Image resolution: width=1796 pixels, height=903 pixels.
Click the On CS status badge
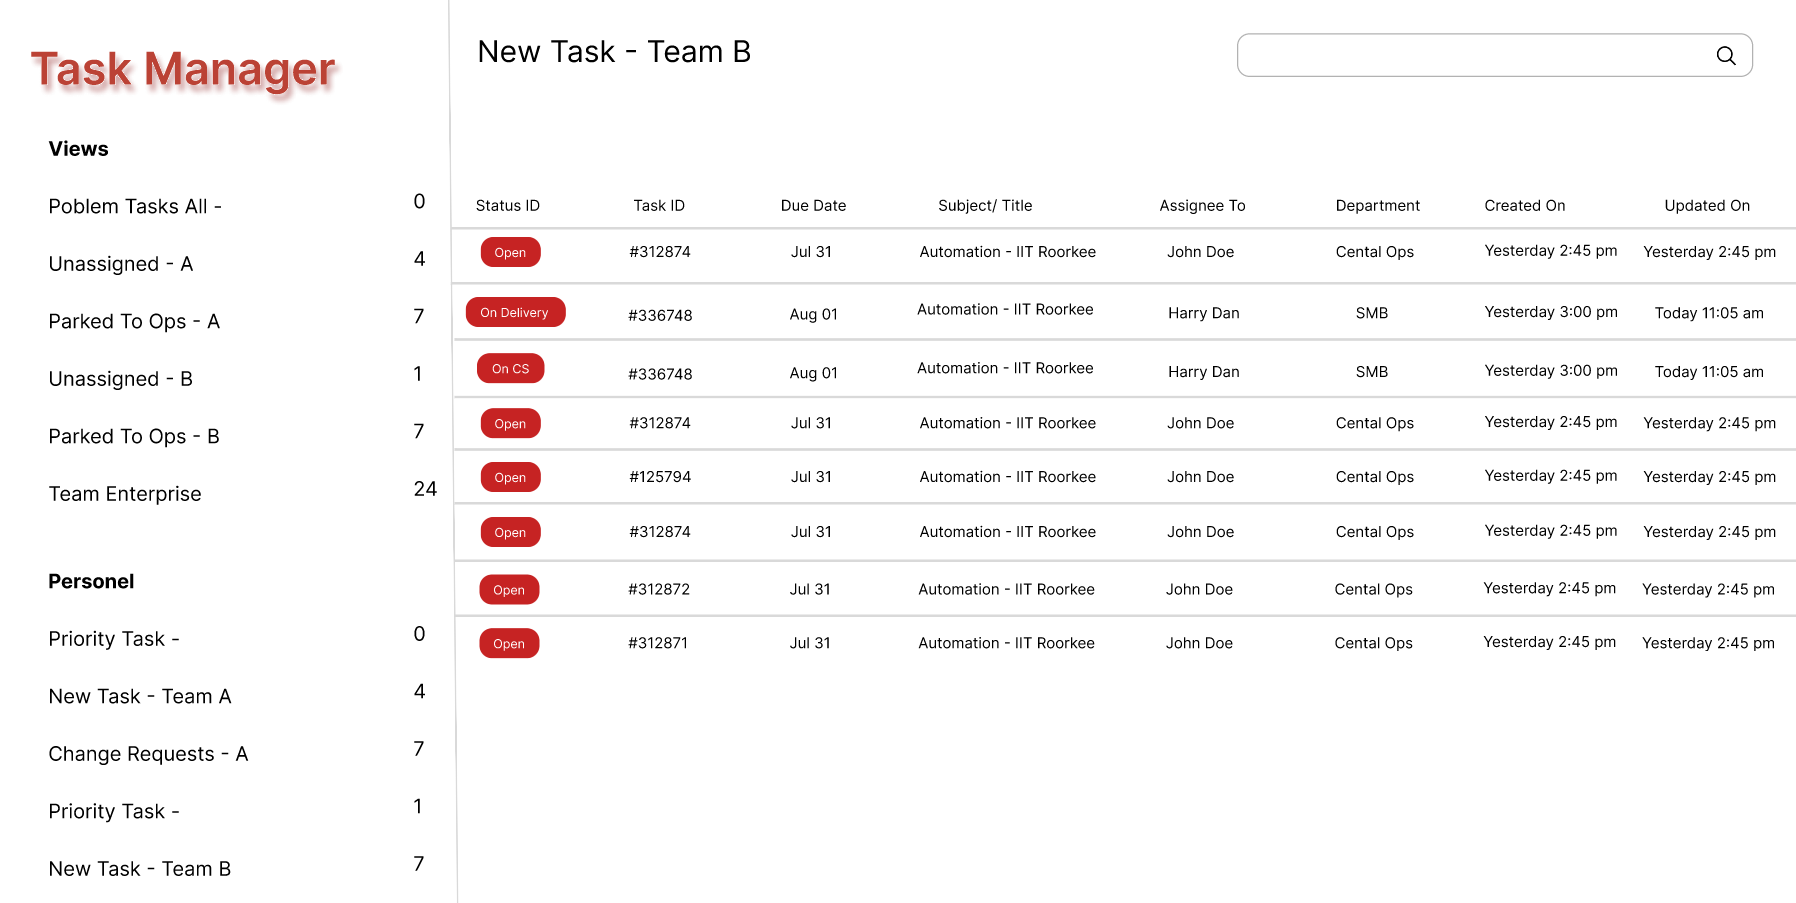(510, 368)
